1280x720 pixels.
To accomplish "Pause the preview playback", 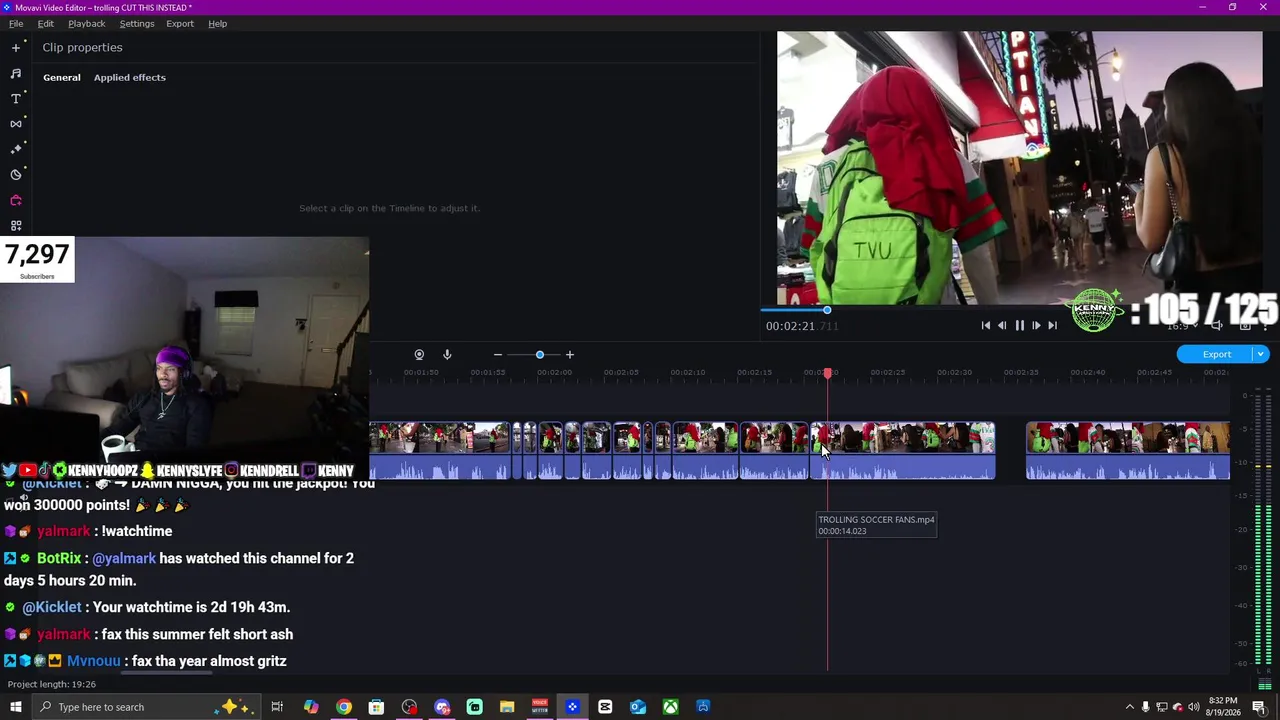I will [1019, 325].
